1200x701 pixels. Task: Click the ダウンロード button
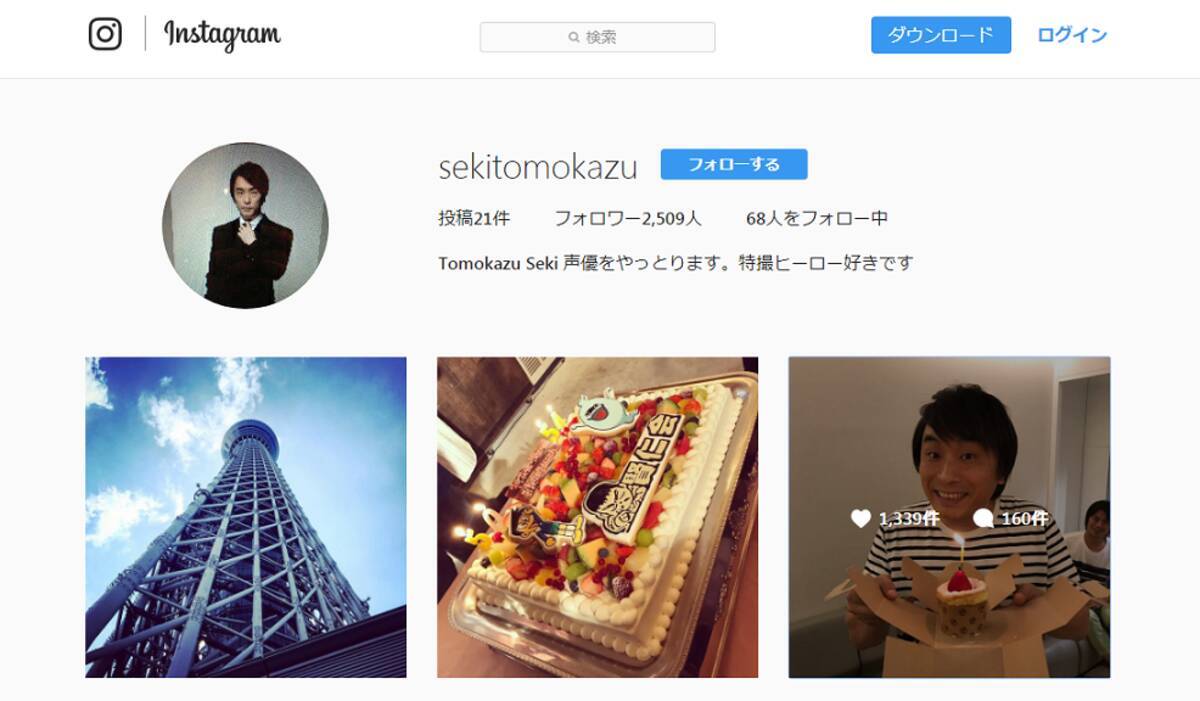[x=941, y=35]
